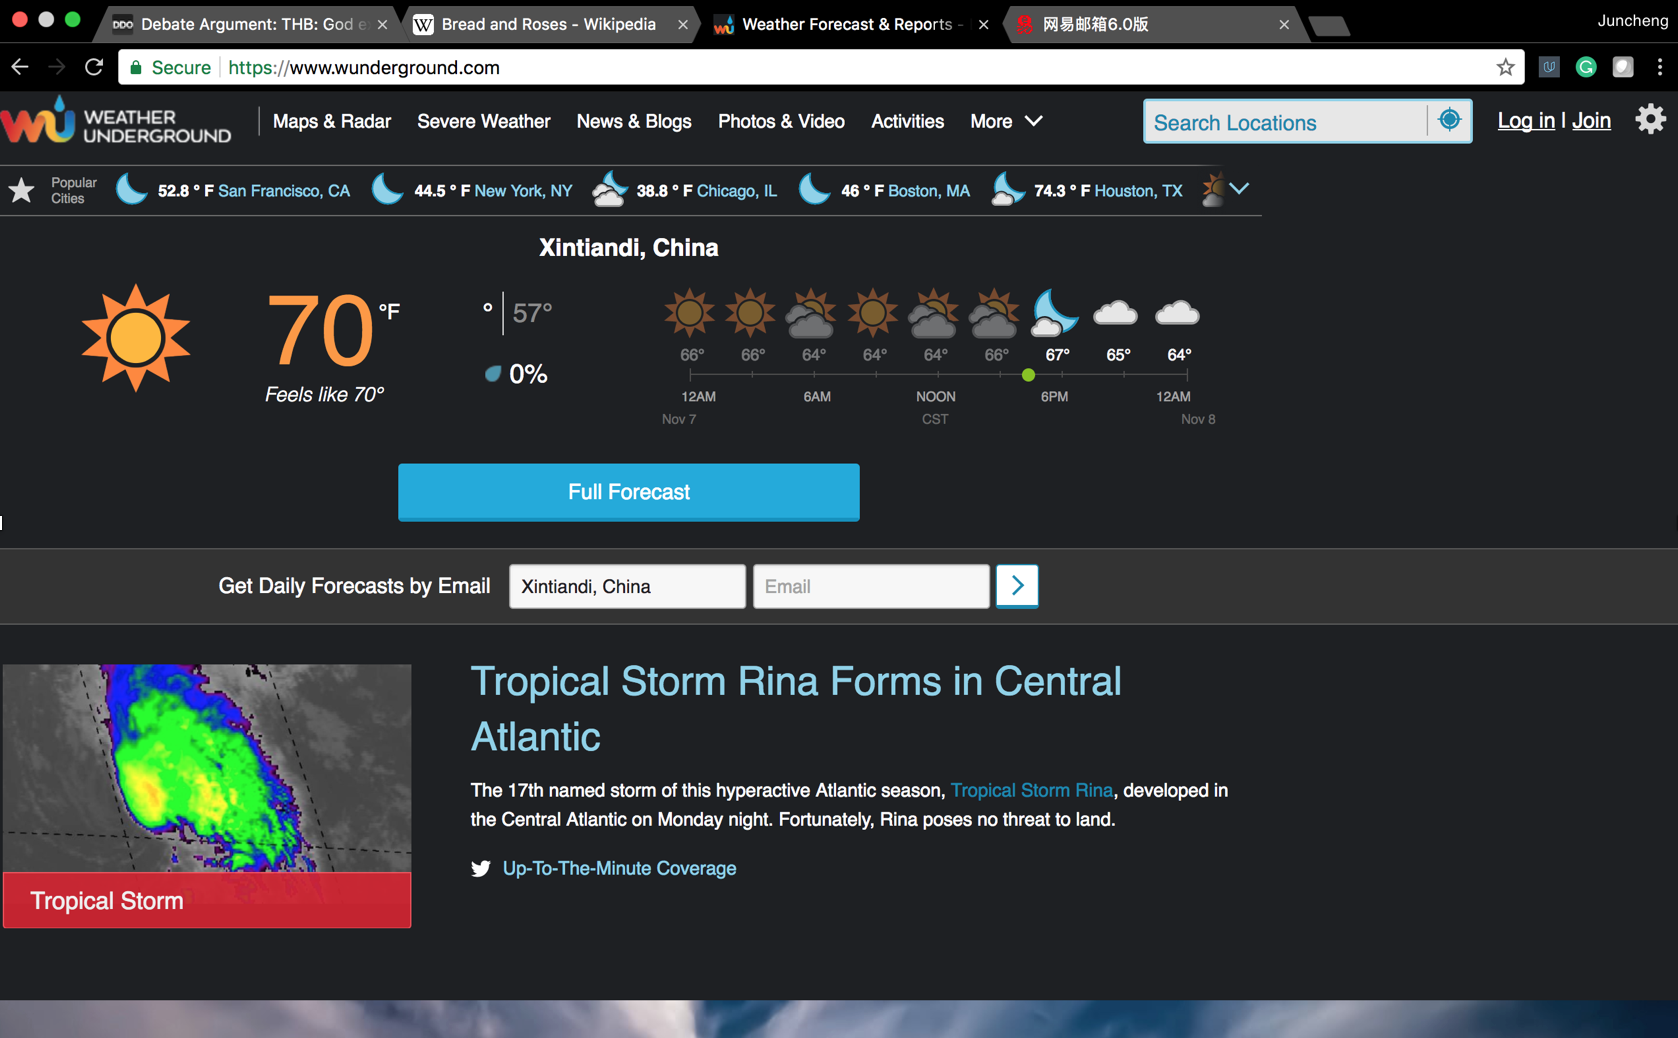
Task: Click the Xintiandi, China location heading
Action: point(629,248)
